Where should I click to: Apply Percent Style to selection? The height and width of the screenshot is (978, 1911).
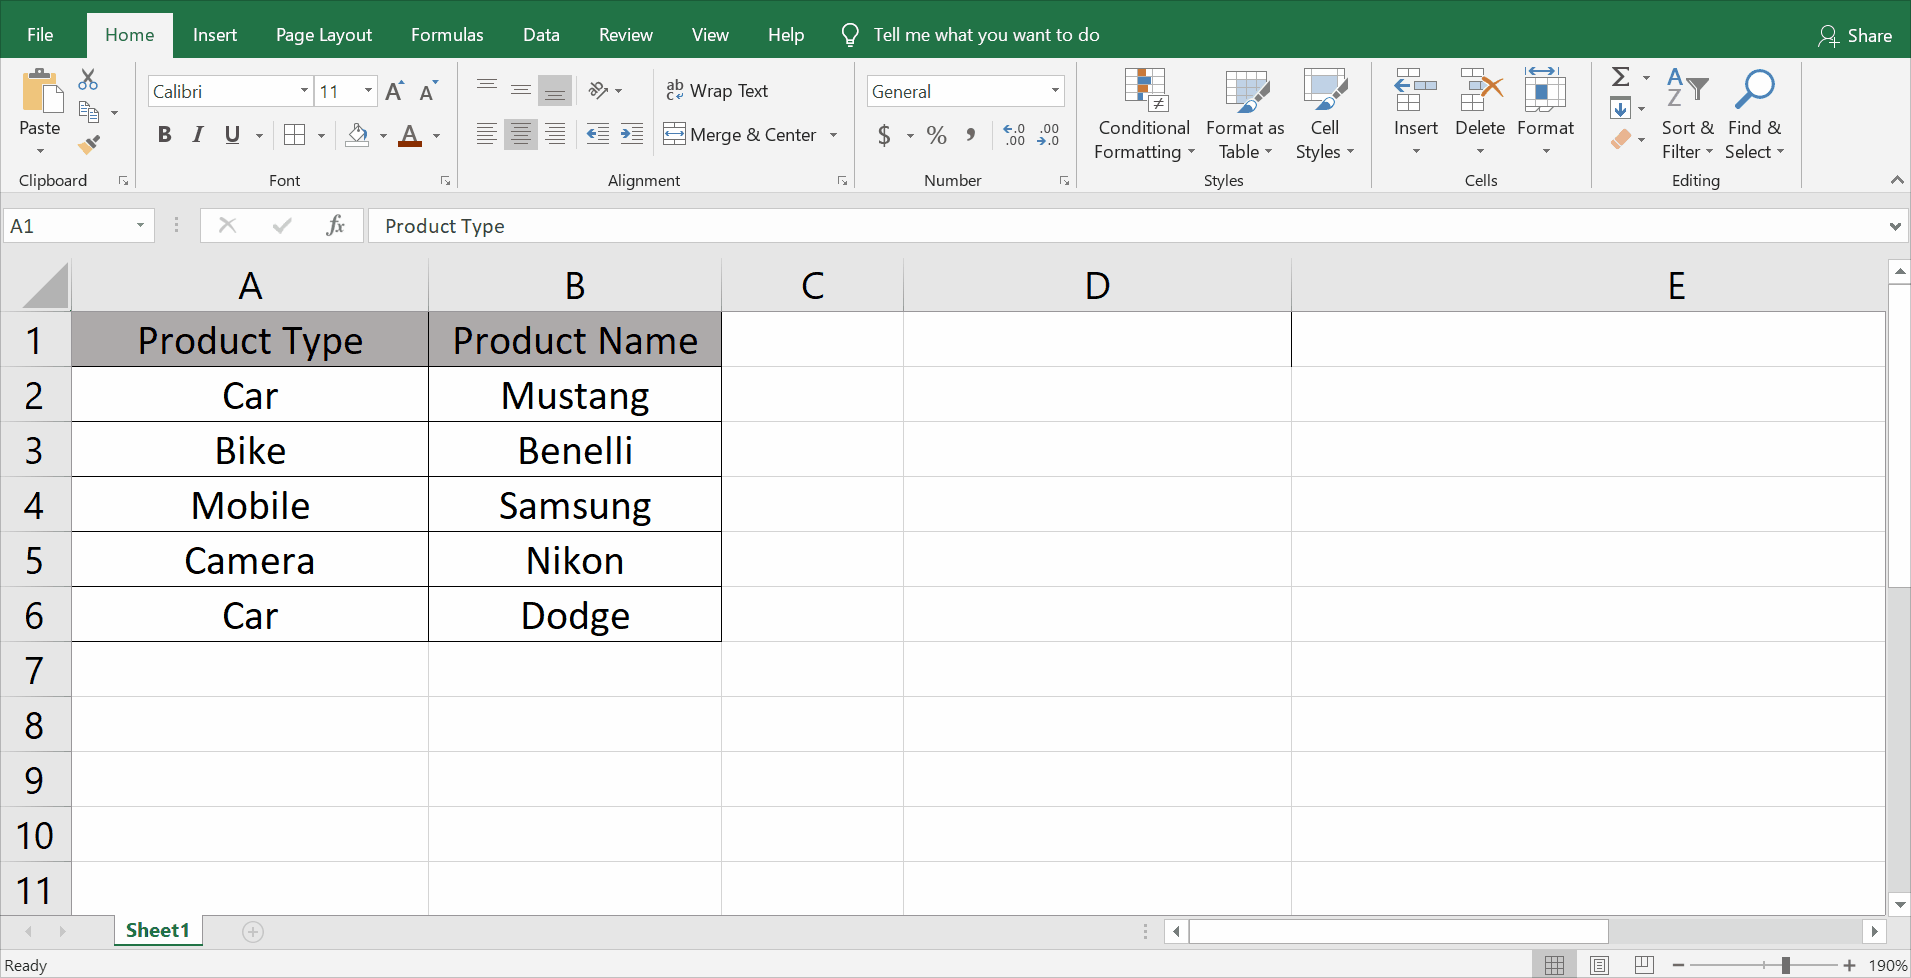pos(936,134)
